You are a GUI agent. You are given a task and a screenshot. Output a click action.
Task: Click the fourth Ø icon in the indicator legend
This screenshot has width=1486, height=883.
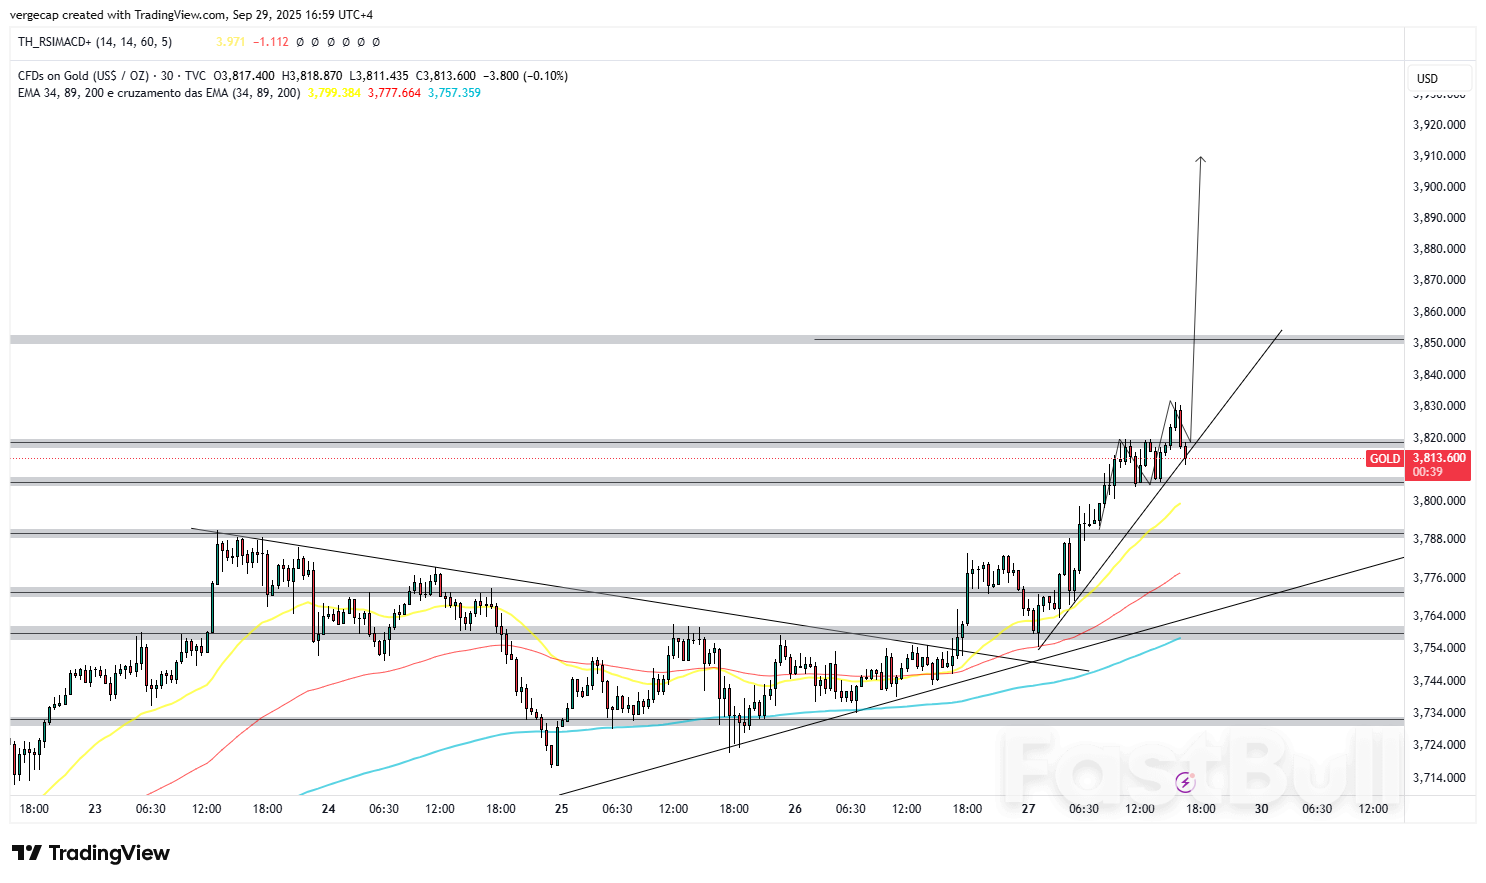coord(345,43)
